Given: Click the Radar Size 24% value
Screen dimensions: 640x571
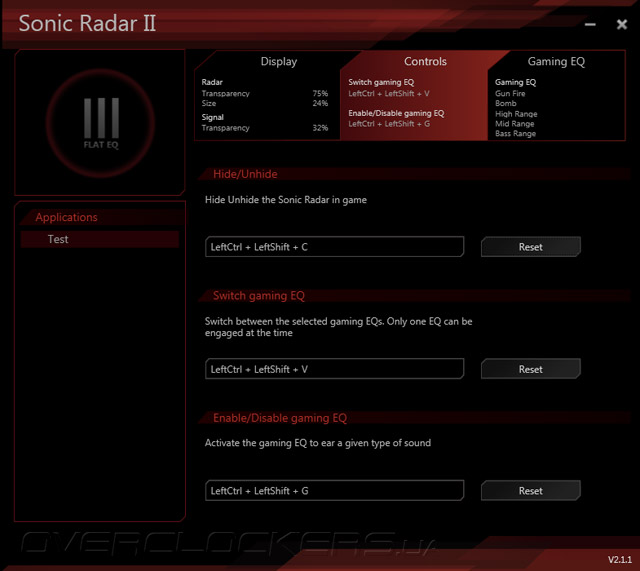Looking at the screenshot, I should tap(320, 103).
